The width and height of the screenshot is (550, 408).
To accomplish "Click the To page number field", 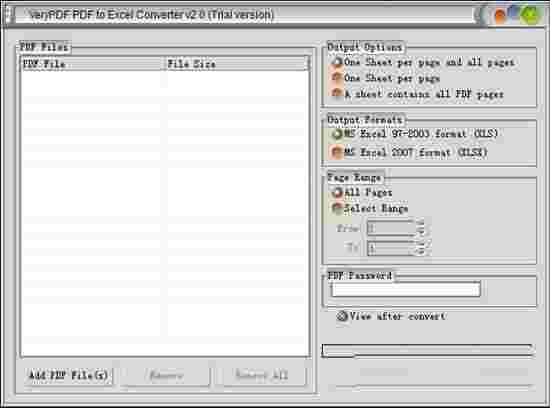I will [391, 248].
